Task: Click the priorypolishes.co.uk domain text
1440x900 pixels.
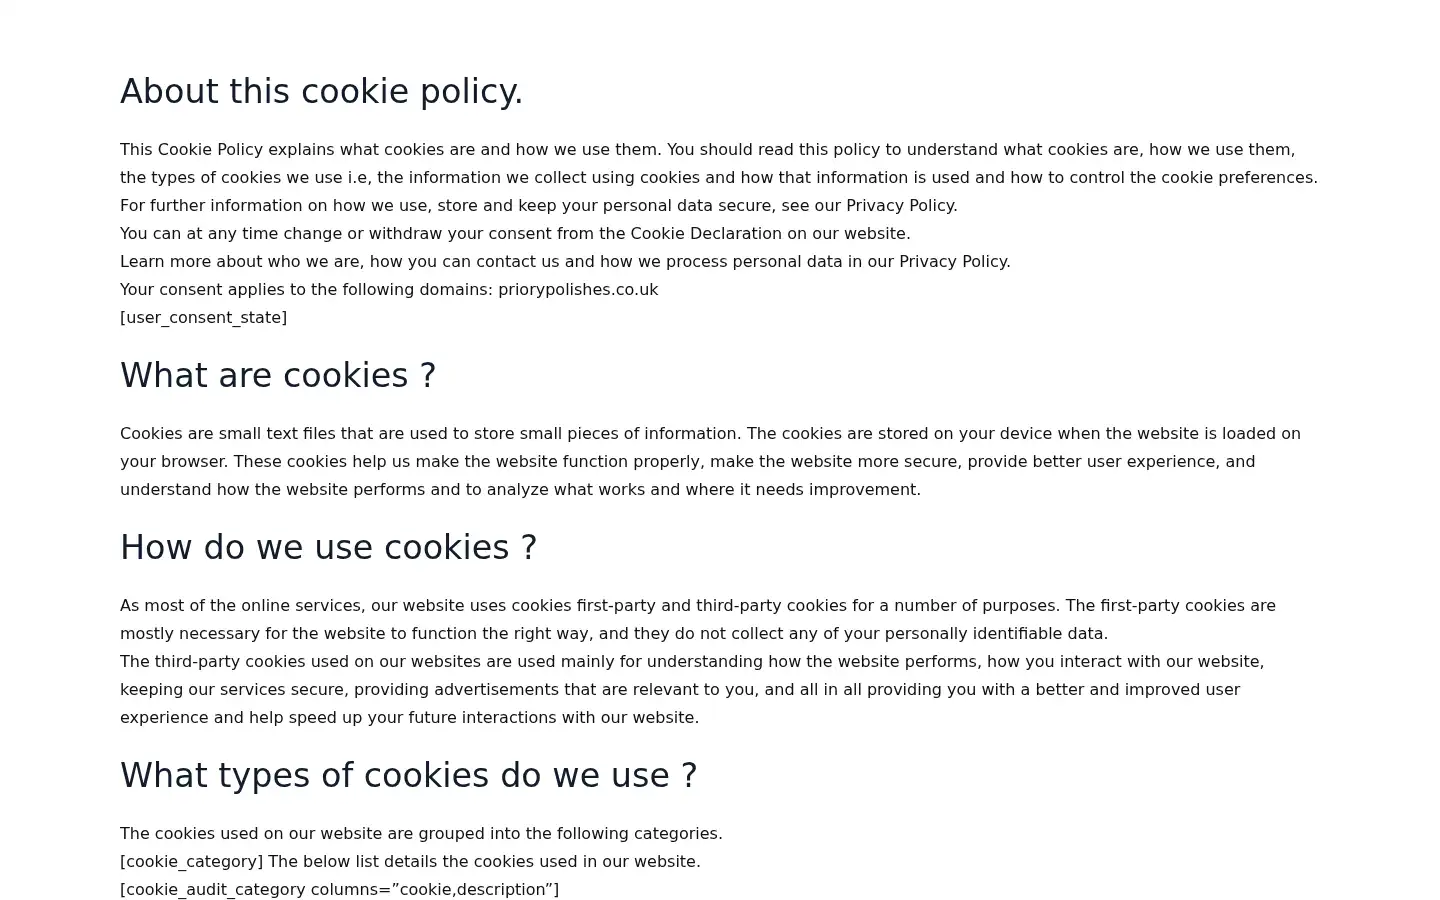Action: click(578, 289)
